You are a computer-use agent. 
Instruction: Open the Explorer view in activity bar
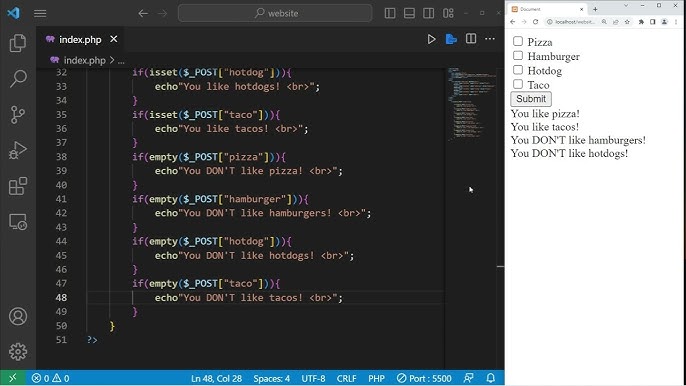18,43
